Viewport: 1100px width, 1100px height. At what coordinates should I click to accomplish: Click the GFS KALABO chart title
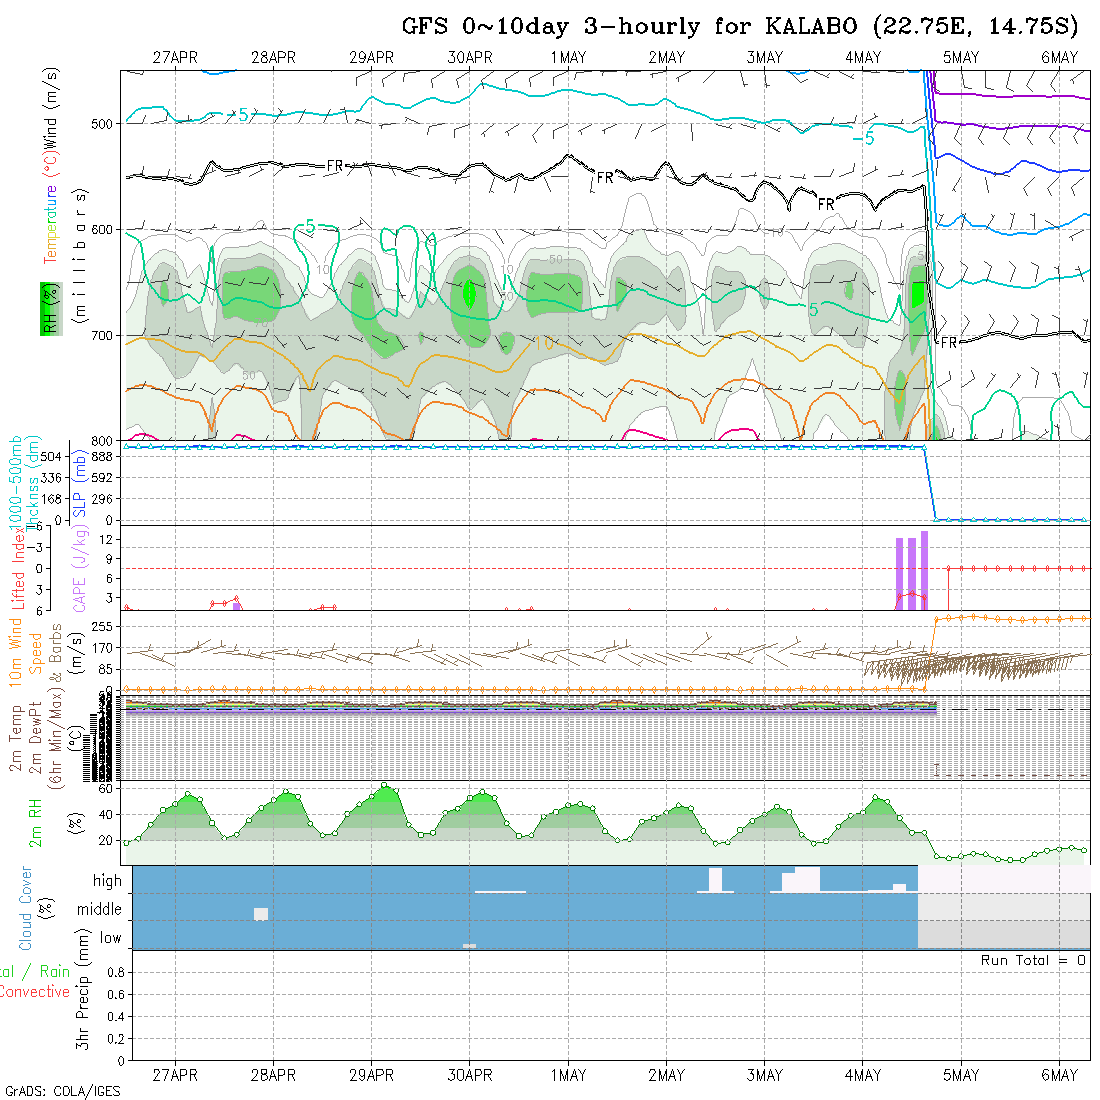pos(739,26)
